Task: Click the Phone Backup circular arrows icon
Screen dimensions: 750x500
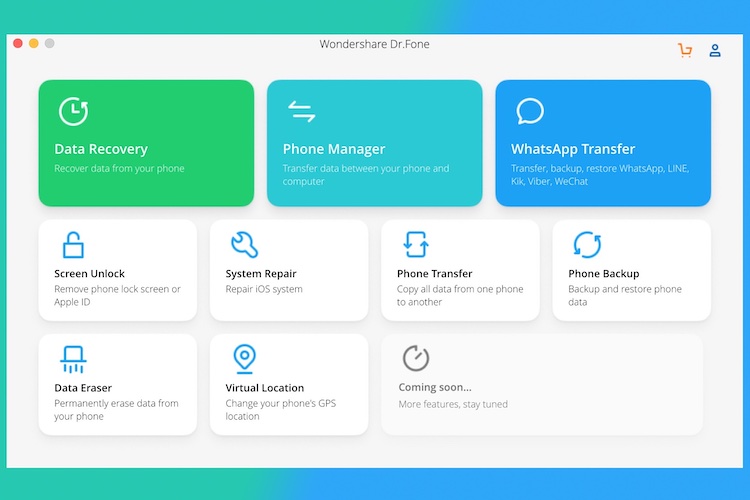Action: [587, 244]
